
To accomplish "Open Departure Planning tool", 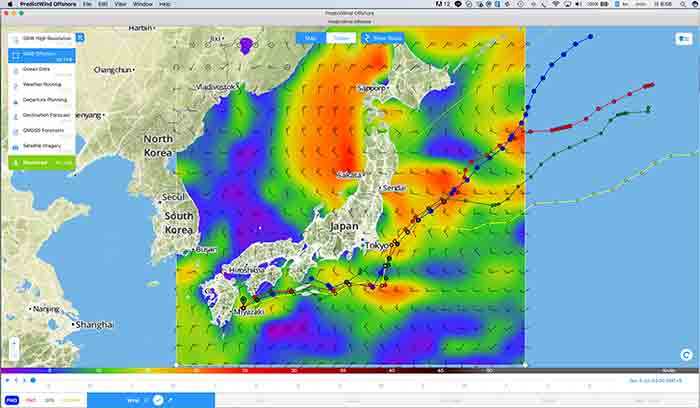I will (40, 99).
